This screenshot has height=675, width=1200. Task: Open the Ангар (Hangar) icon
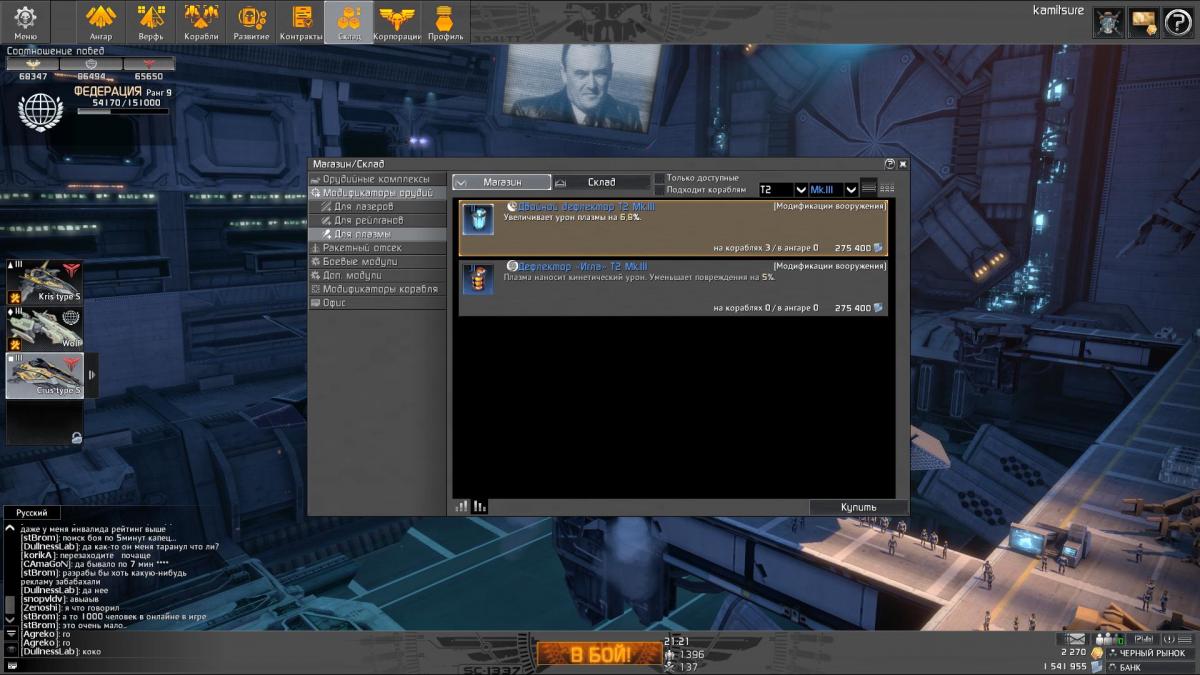tap(101, 22)
